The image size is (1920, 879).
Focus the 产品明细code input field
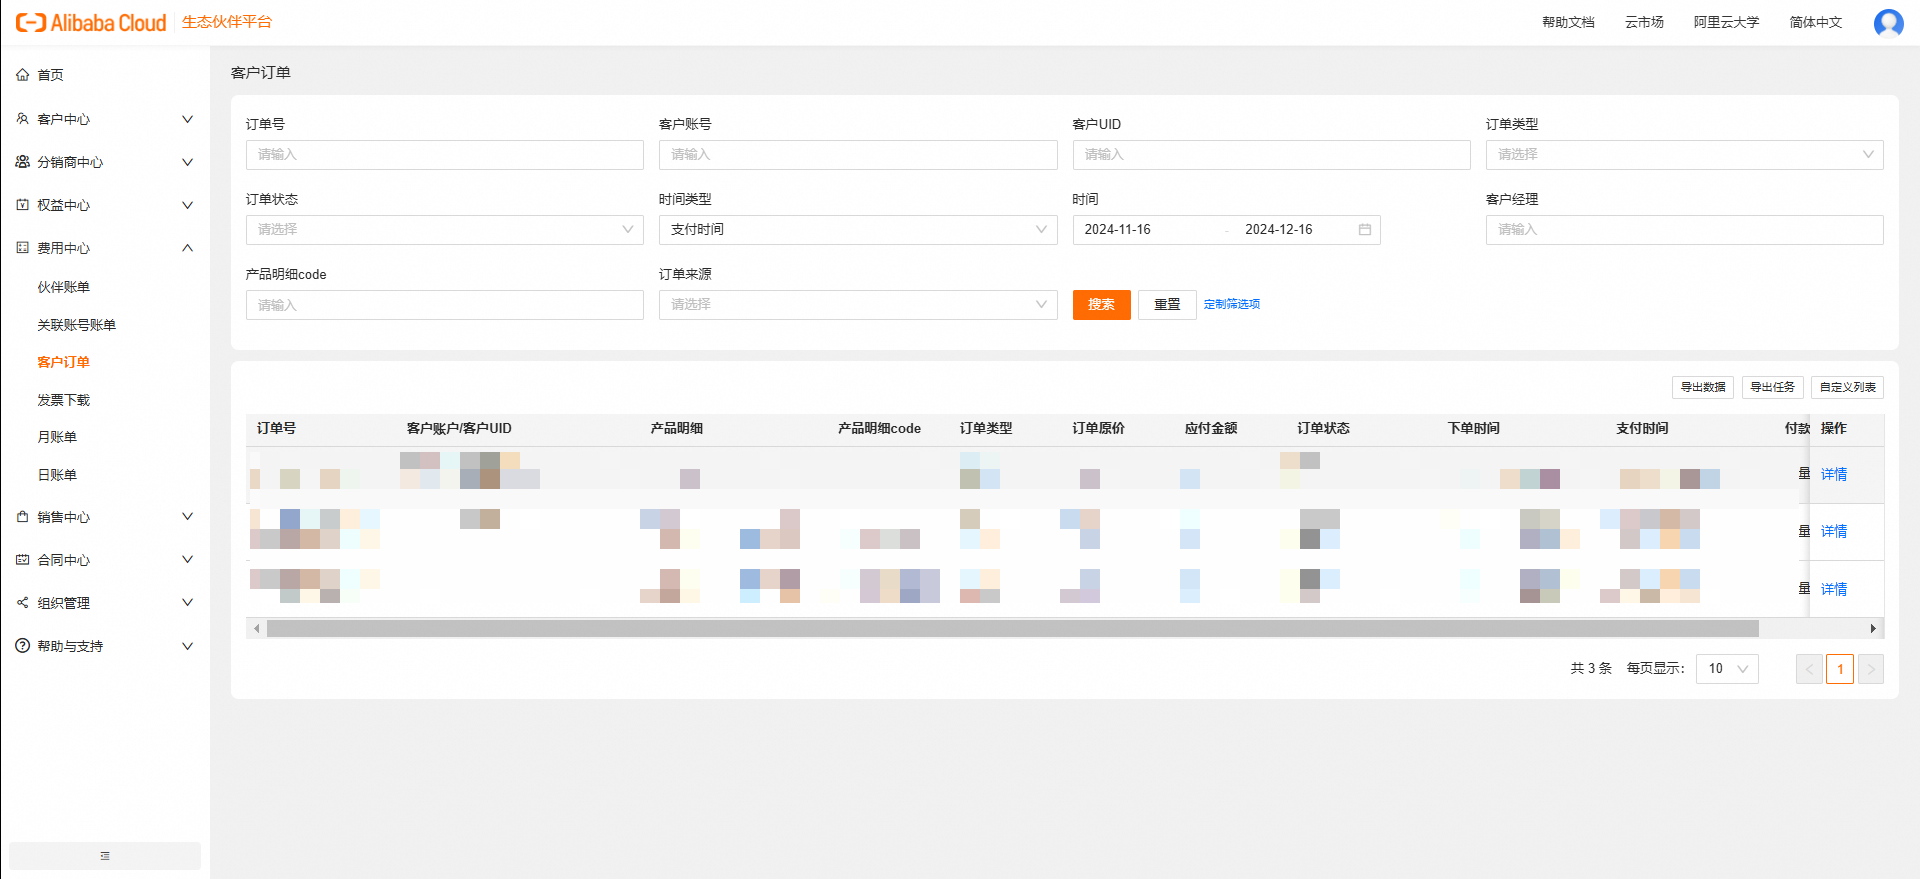445,305
